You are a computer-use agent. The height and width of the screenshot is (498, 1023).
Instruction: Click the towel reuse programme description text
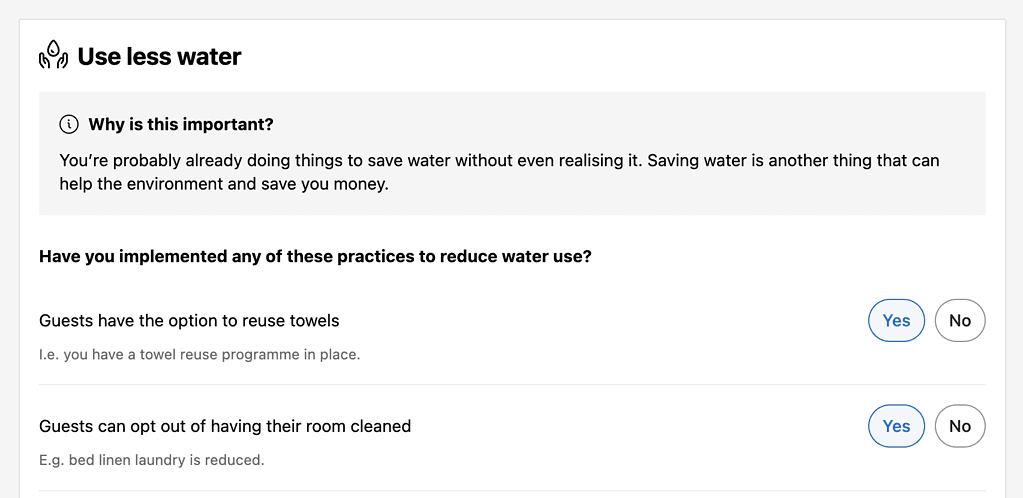200,356
